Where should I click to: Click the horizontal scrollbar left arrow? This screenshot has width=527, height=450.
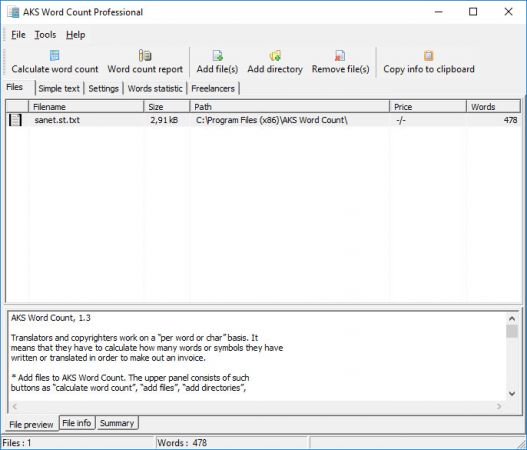14,407
